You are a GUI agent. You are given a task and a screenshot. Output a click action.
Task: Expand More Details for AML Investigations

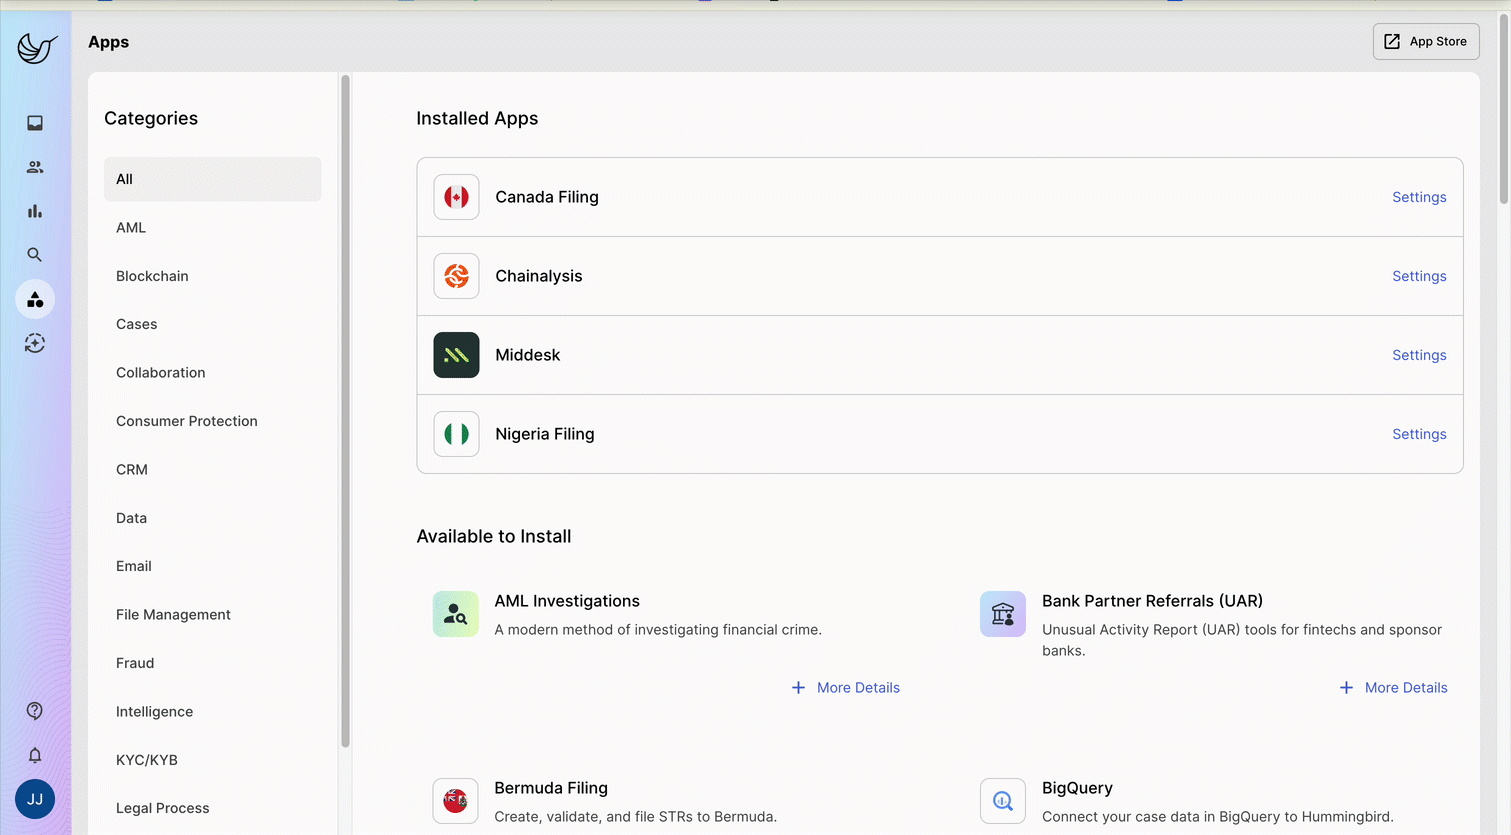pos(846,688)
